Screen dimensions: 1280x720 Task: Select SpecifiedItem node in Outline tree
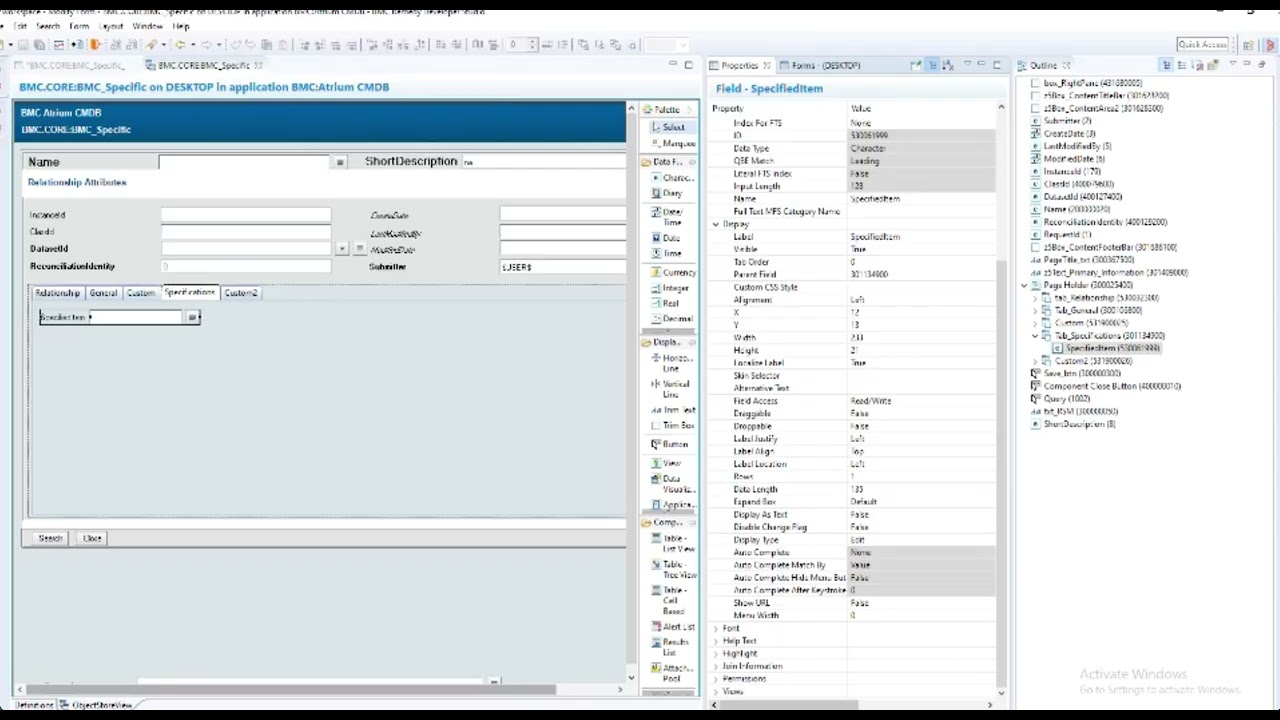(x=1105, y=348)
